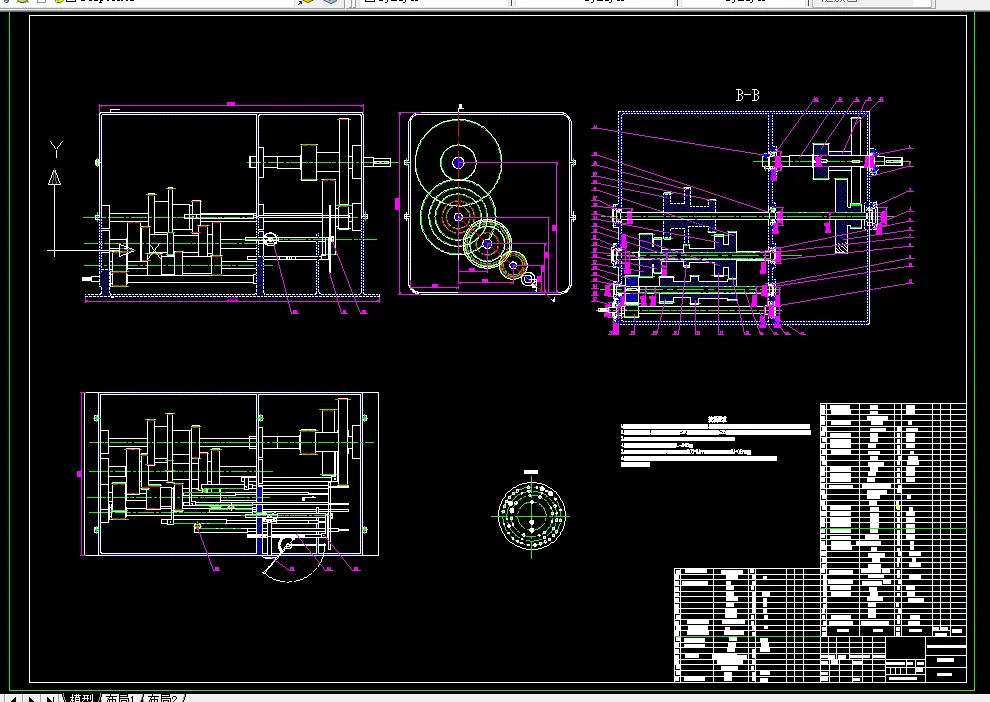Select the B-B section label text
This screenshot has width=990, height=702.
point(748,95)
